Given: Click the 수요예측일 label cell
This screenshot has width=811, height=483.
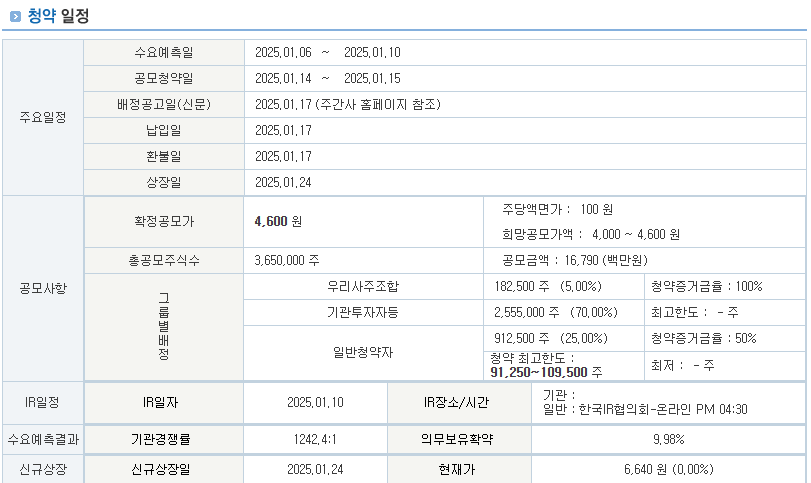Looking at the screenshot, I should click(x=164, y=52).
